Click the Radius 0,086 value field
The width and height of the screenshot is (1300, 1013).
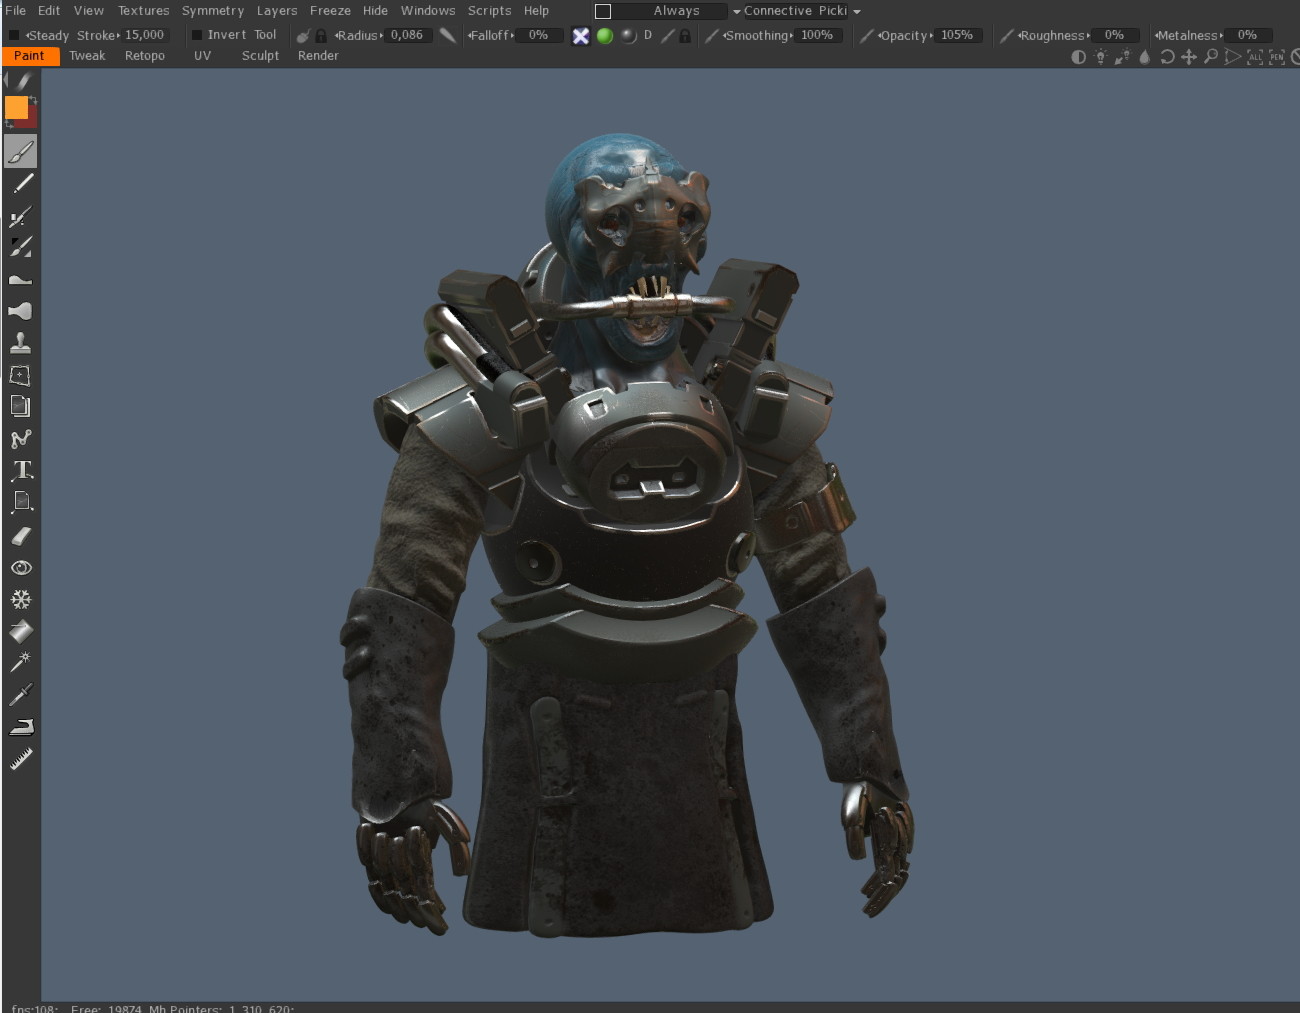tap(408, 35)
